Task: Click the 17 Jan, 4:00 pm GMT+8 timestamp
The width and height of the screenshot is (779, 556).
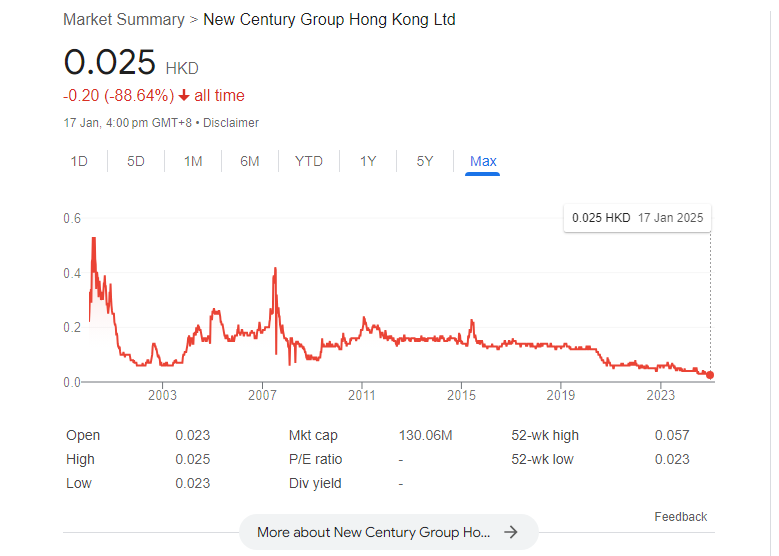Action: (x=128, y=123)
